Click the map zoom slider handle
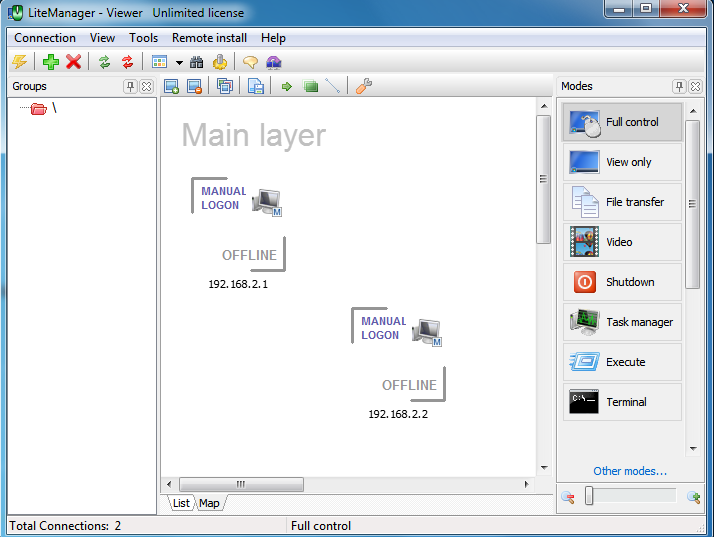Viewport: 714px width, 537px height. pyautogui.click(x=589, y=496)
